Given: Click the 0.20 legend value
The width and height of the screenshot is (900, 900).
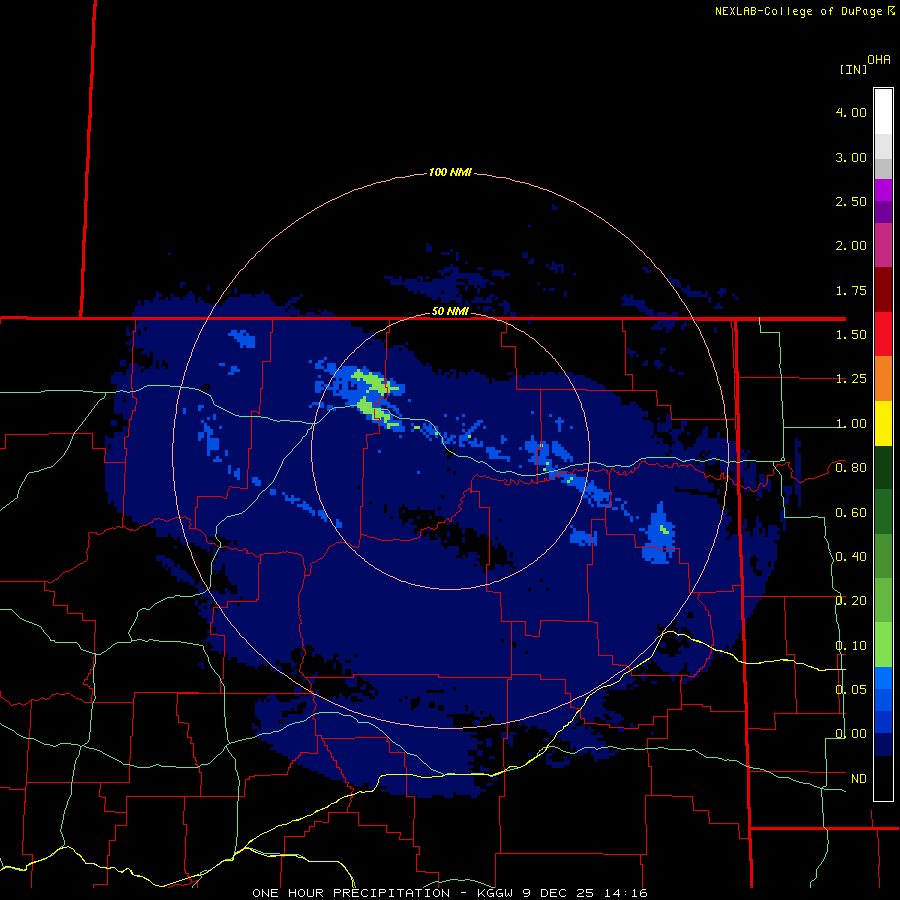Looking at the screenshot, I should coord(851,601).
